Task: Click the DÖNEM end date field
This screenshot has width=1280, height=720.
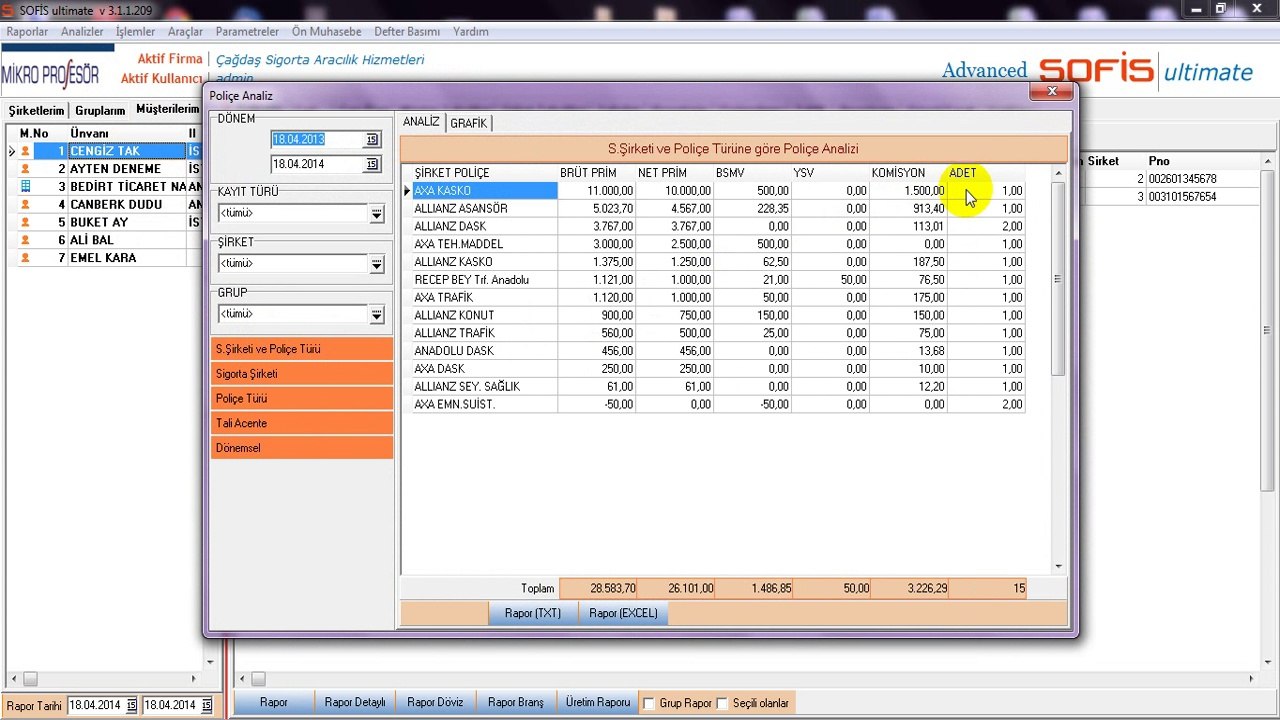Action: point(318,164)
